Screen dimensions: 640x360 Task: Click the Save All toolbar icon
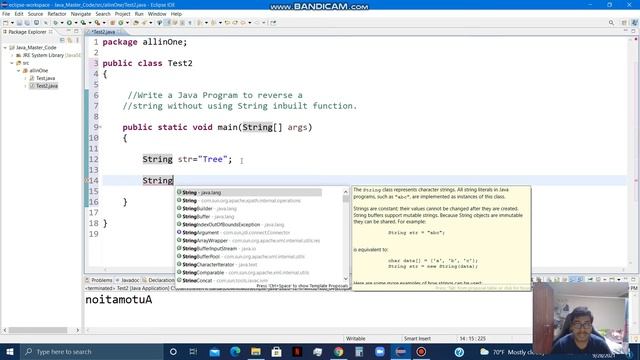click(27, 23)
